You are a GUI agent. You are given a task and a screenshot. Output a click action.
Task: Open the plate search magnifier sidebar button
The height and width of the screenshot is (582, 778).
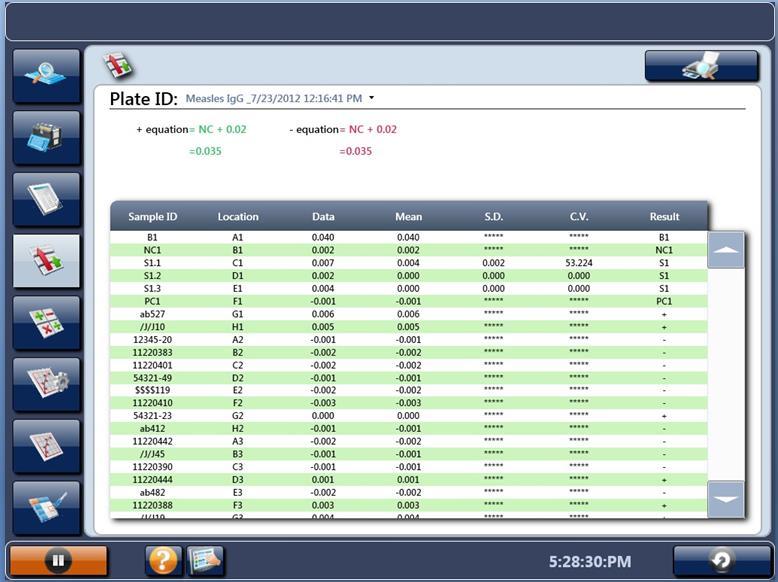pyautogui.click(x=46, y=76)
